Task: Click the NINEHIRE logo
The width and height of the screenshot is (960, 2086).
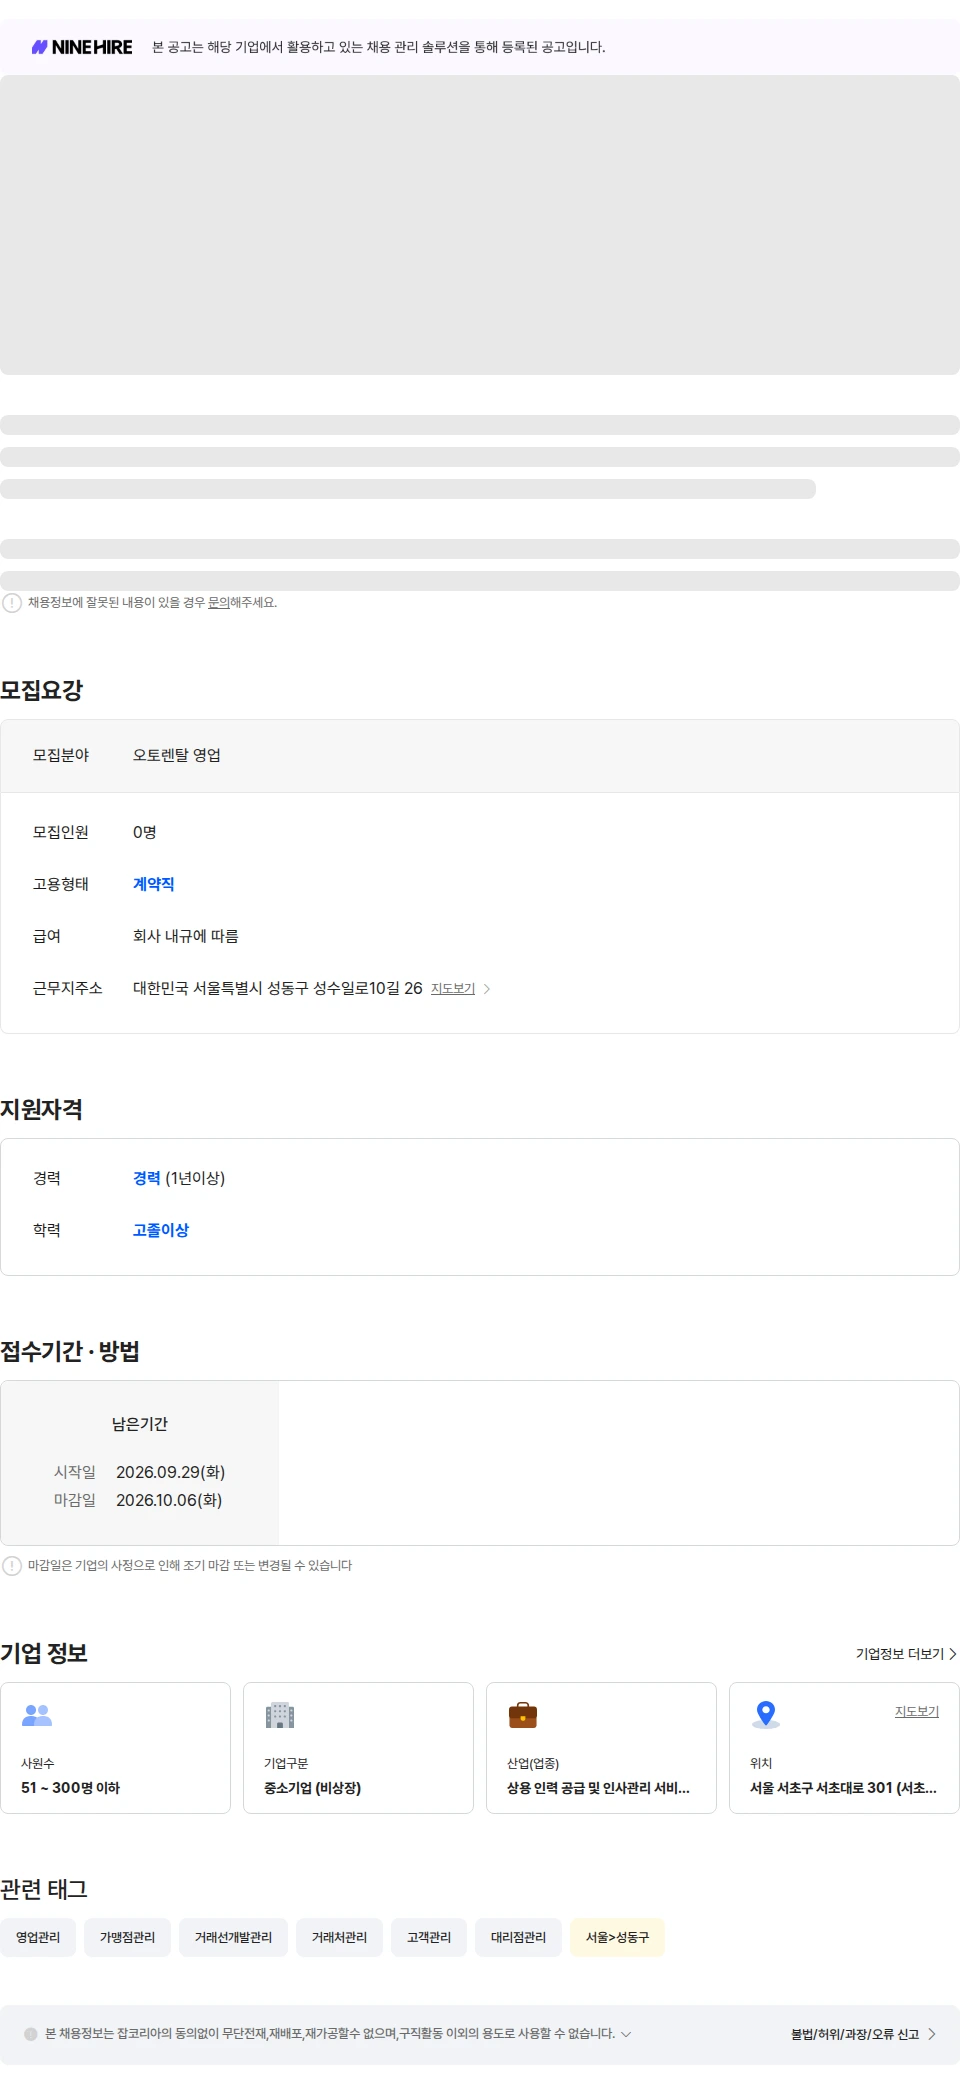Action: [82, 47]
